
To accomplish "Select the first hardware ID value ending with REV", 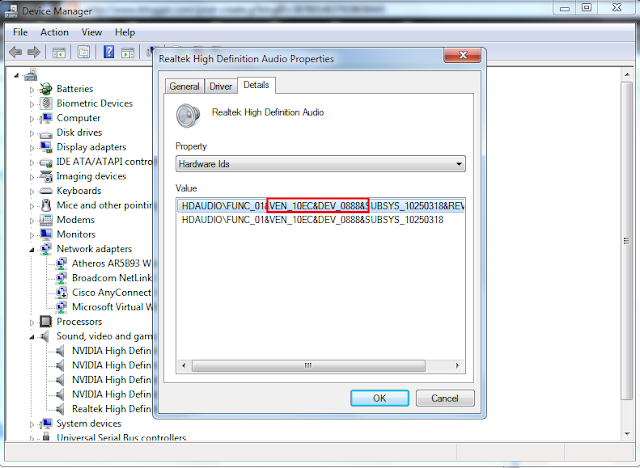I will pos(321,206).
